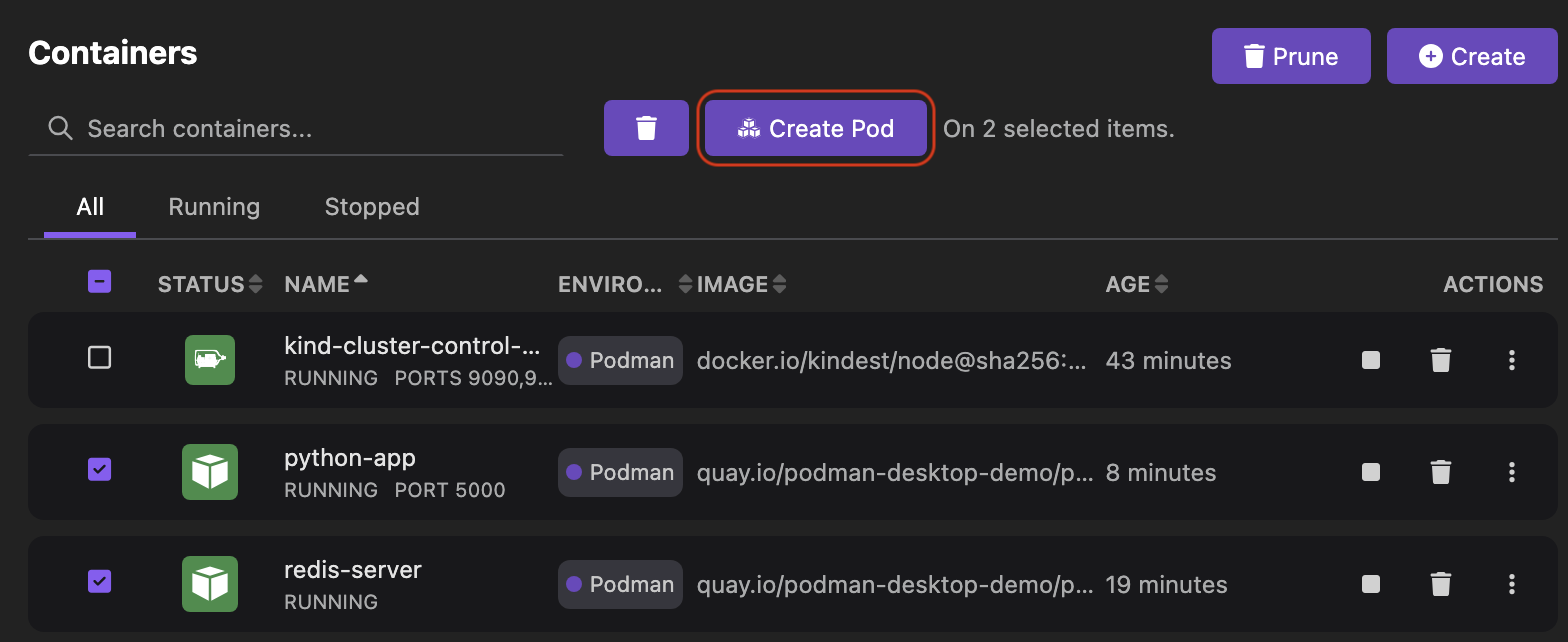Delete the kind-cluster-control container

[1440, 360]
